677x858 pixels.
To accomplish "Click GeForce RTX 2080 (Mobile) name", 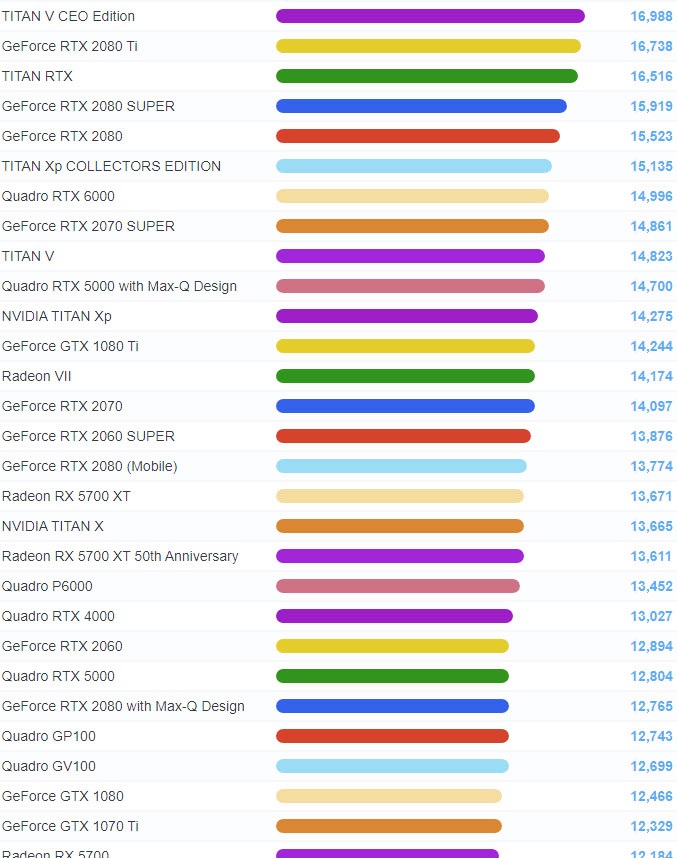I will point(90,466).
